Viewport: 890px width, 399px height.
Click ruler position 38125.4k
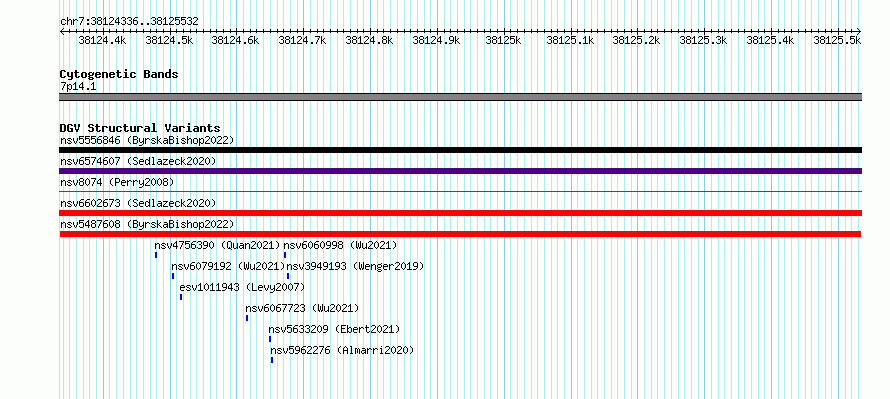[771, 40]
